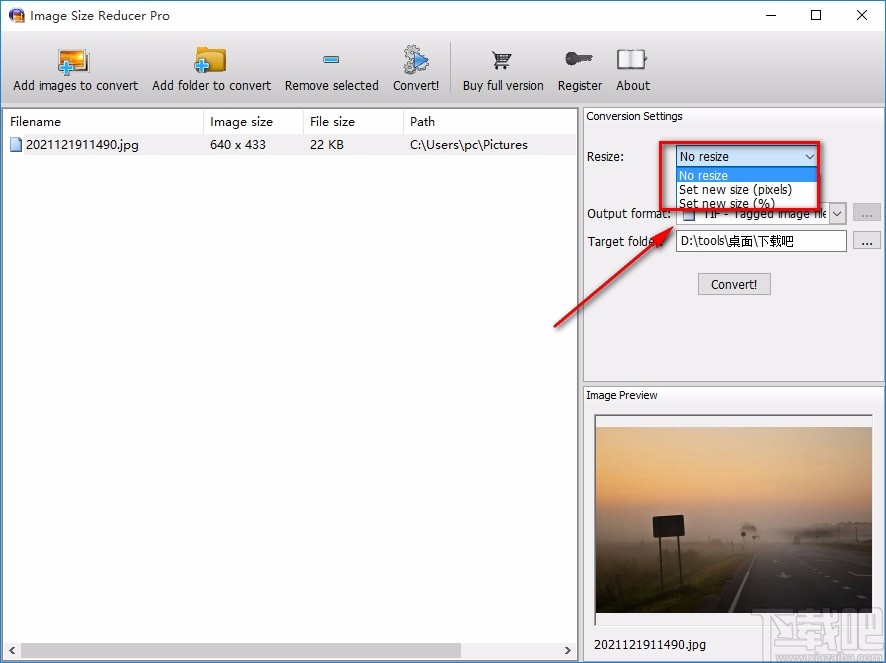The width and height of the screenshot is (886, 663).
Task: Click the Target folder path field
Action: pyautogui.click(x=760, y=241)
